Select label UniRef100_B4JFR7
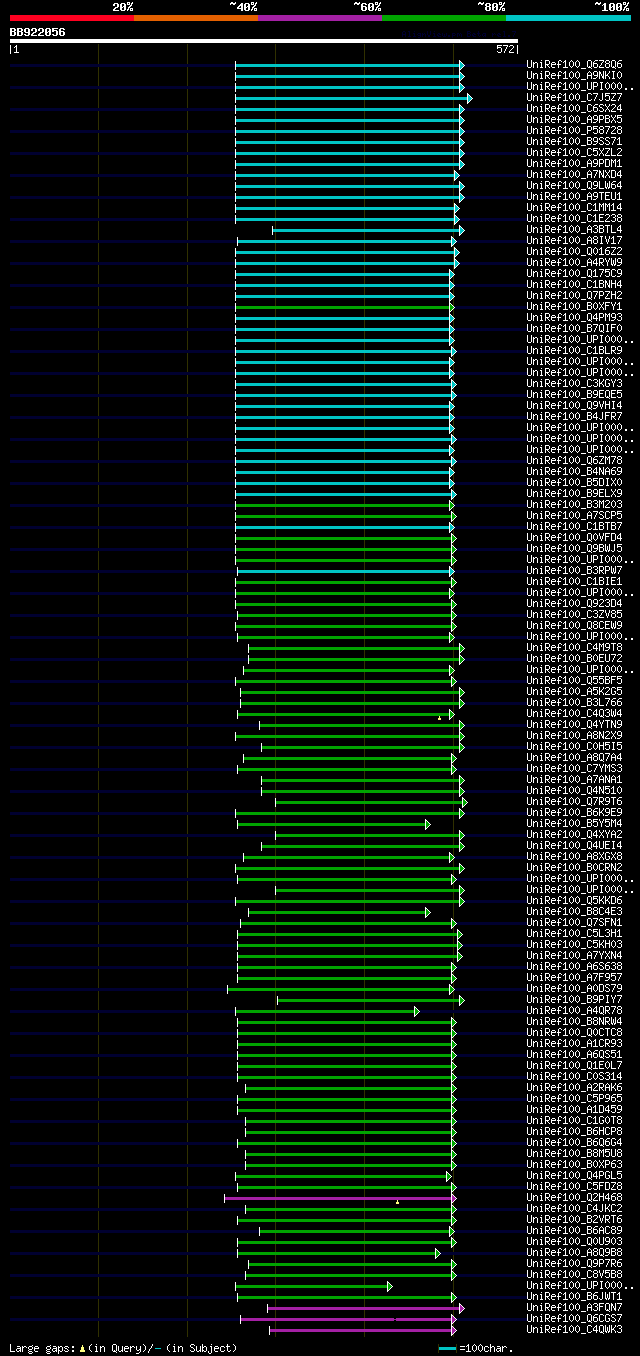The height and width of the screenshot is (1356, 640). (574, 417)
